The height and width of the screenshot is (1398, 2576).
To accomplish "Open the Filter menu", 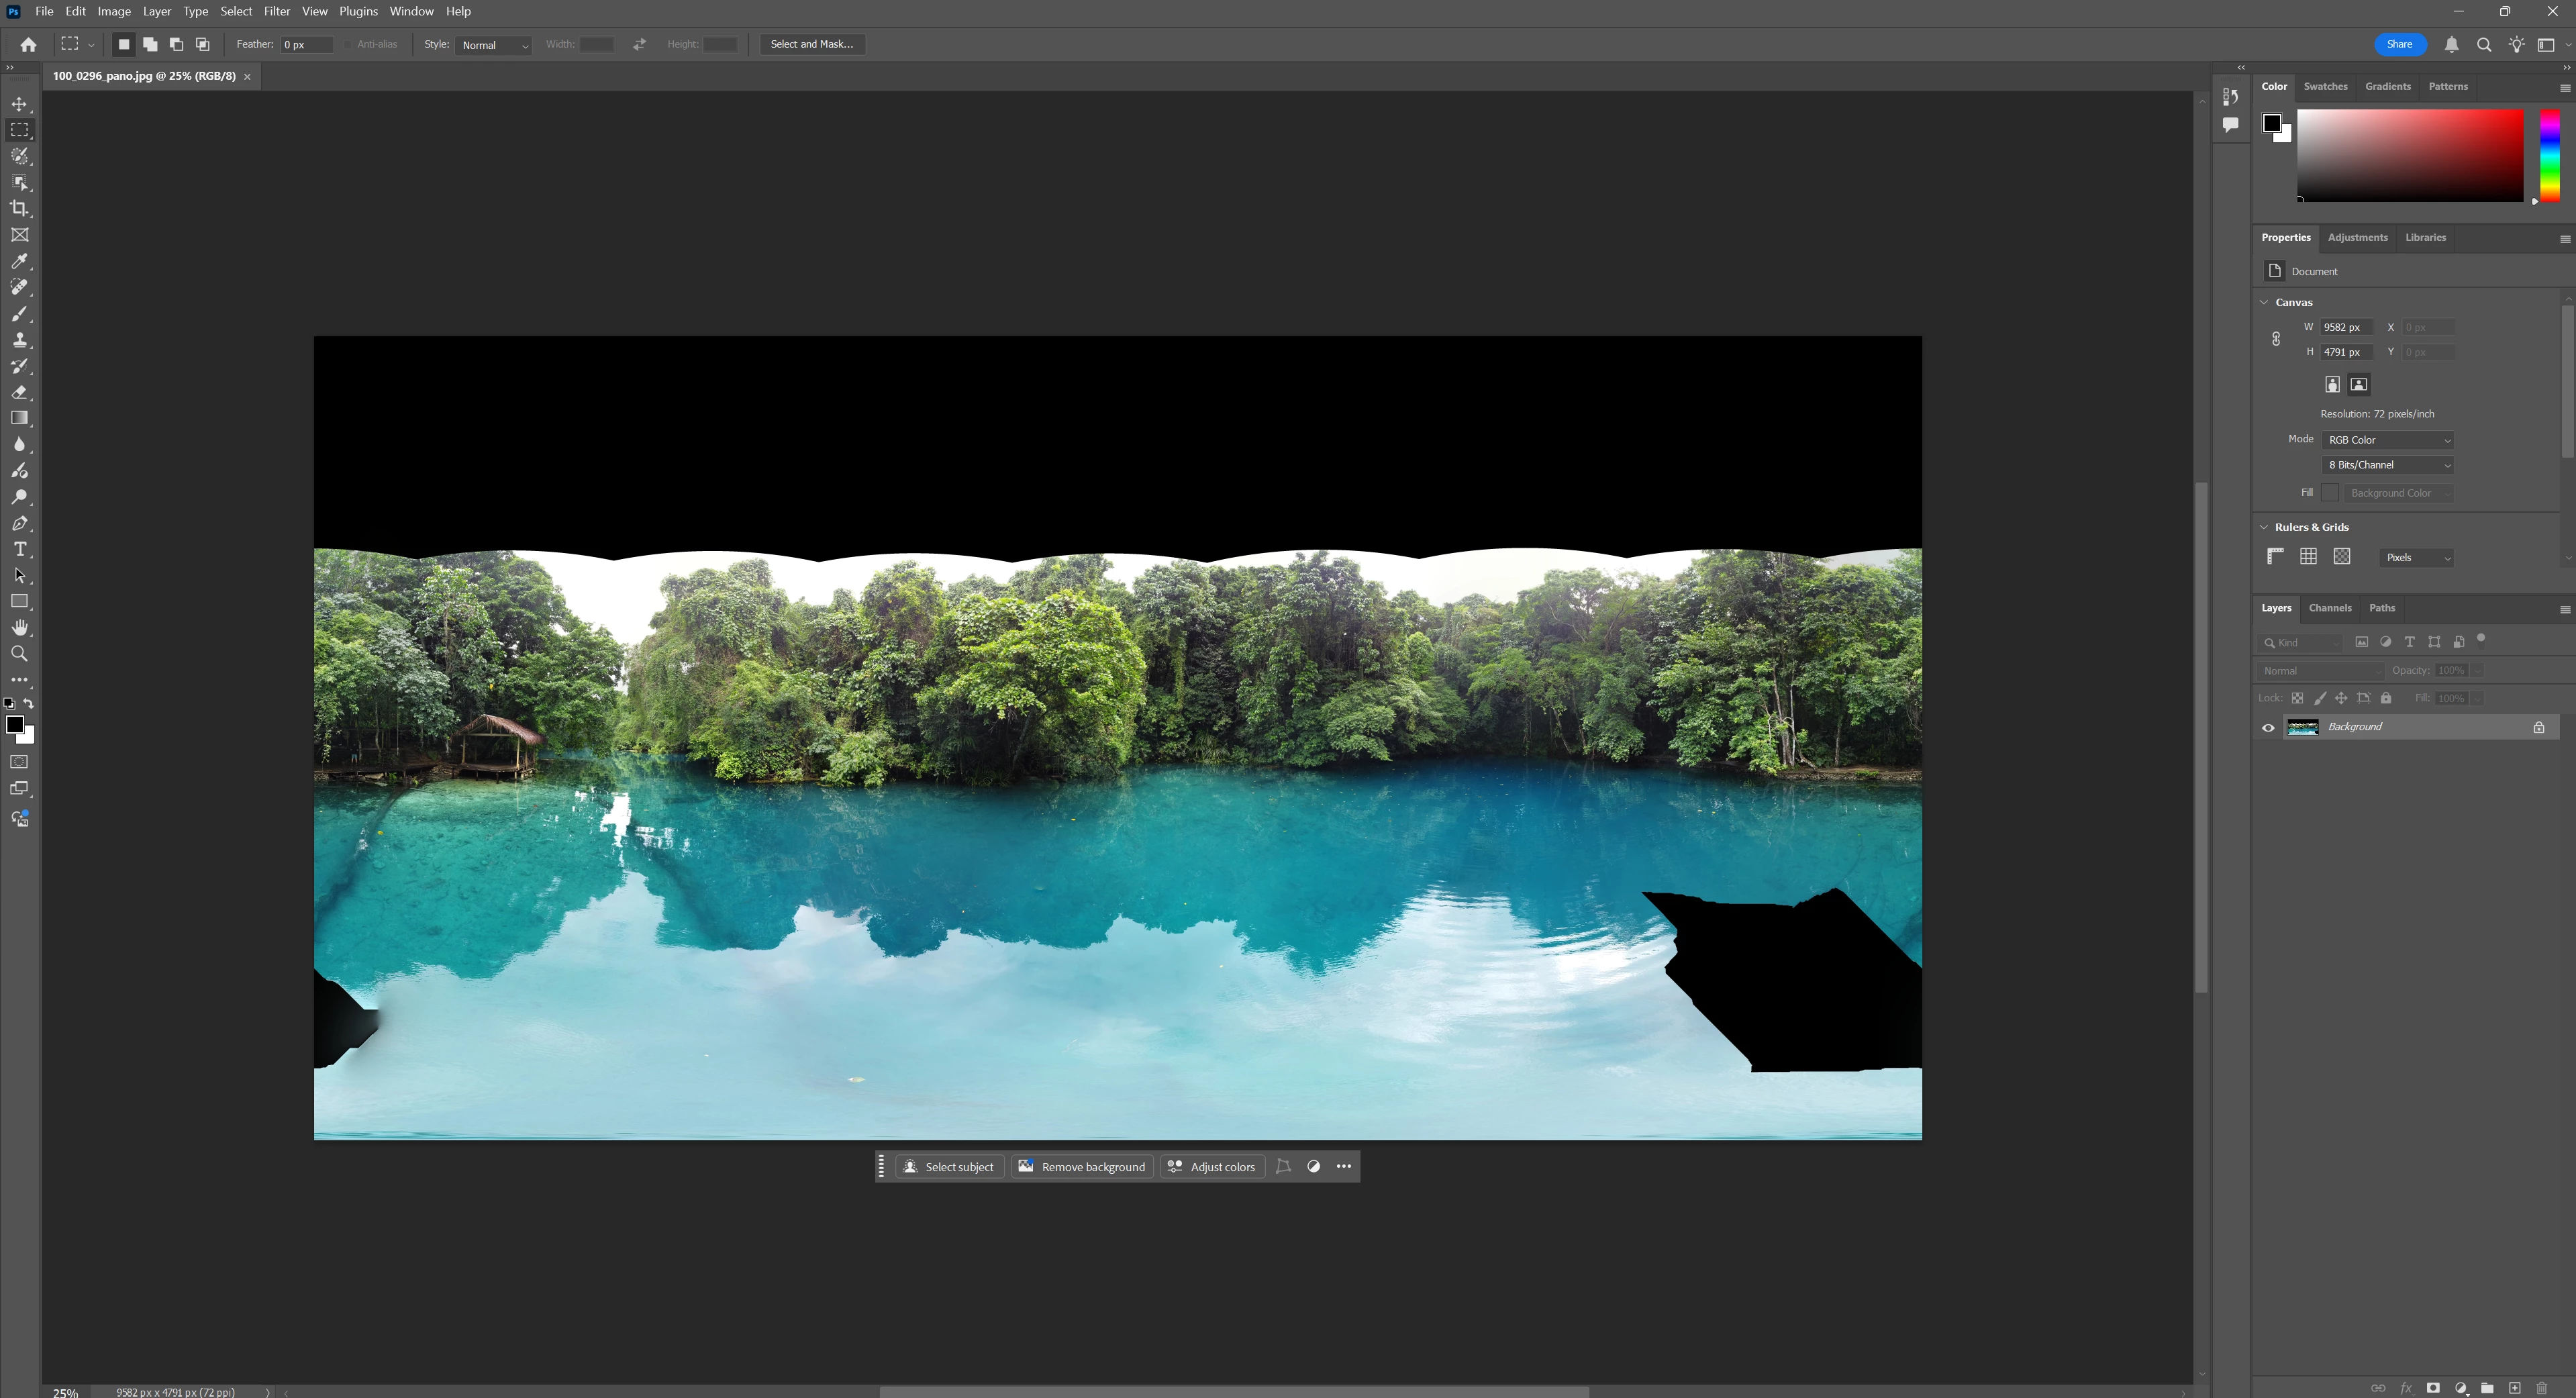I will click(276, 11).
